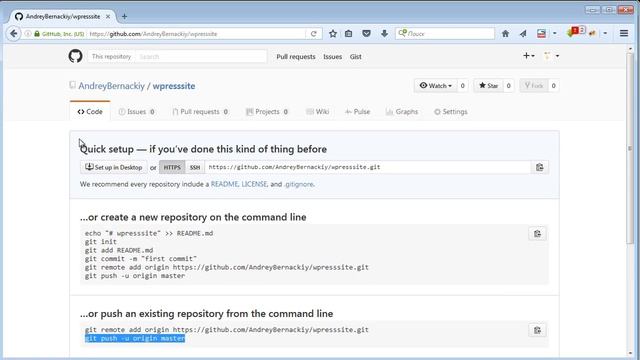
Task: Click the repository clone URL field
Action: (x=368, y=167)
